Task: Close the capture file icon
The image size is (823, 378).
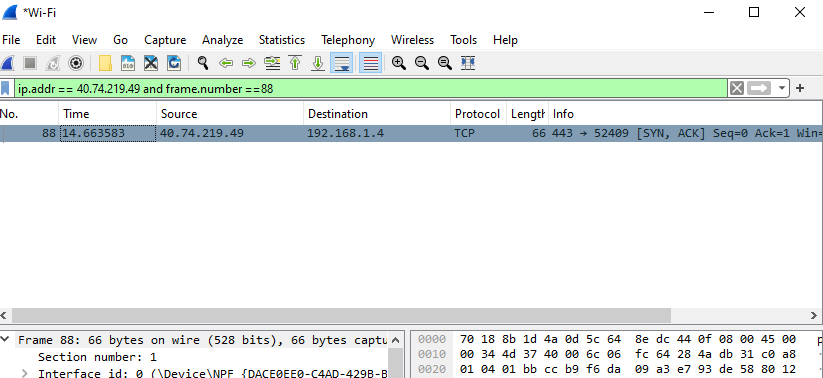Action: tap(151, 64)
